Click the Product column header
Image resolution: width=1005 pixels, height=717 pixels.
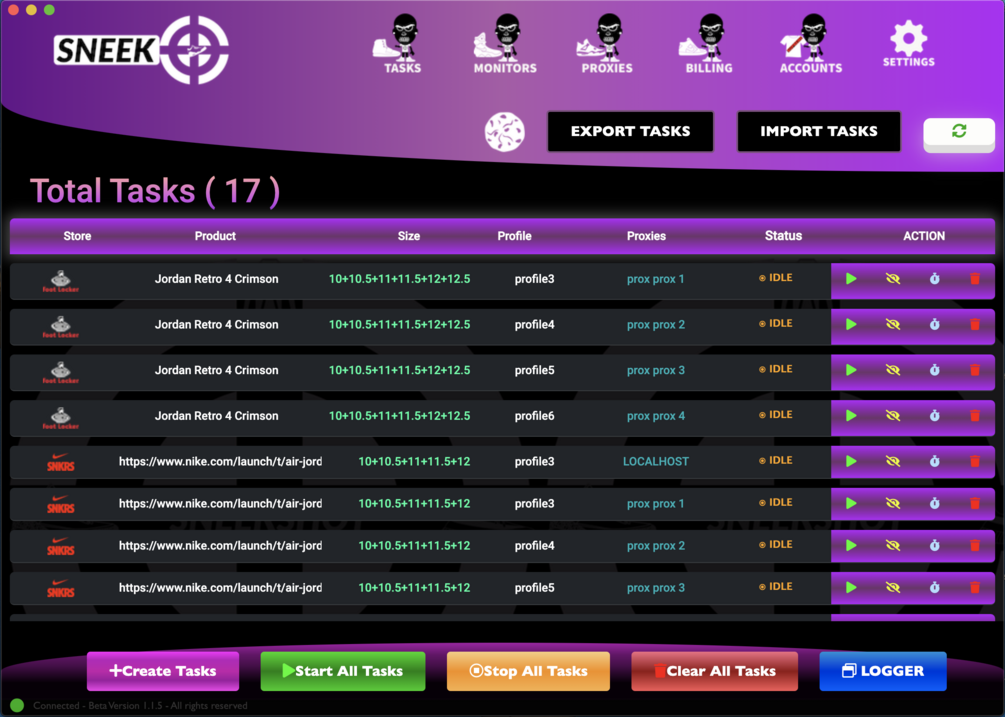pyautogui.click(x=215, y=236)
